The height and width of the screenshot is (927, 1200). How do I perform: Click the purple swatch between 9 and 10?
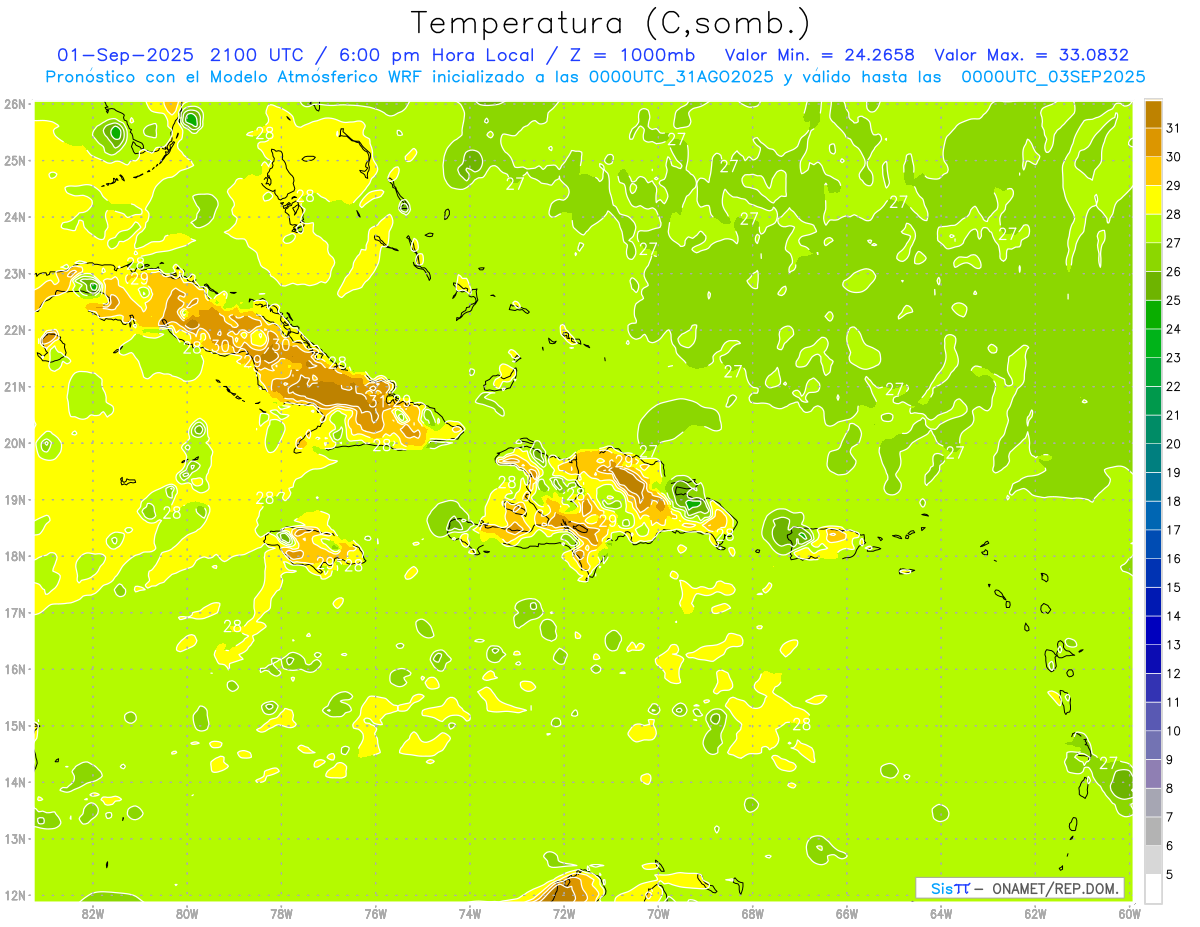[1153, 745]
